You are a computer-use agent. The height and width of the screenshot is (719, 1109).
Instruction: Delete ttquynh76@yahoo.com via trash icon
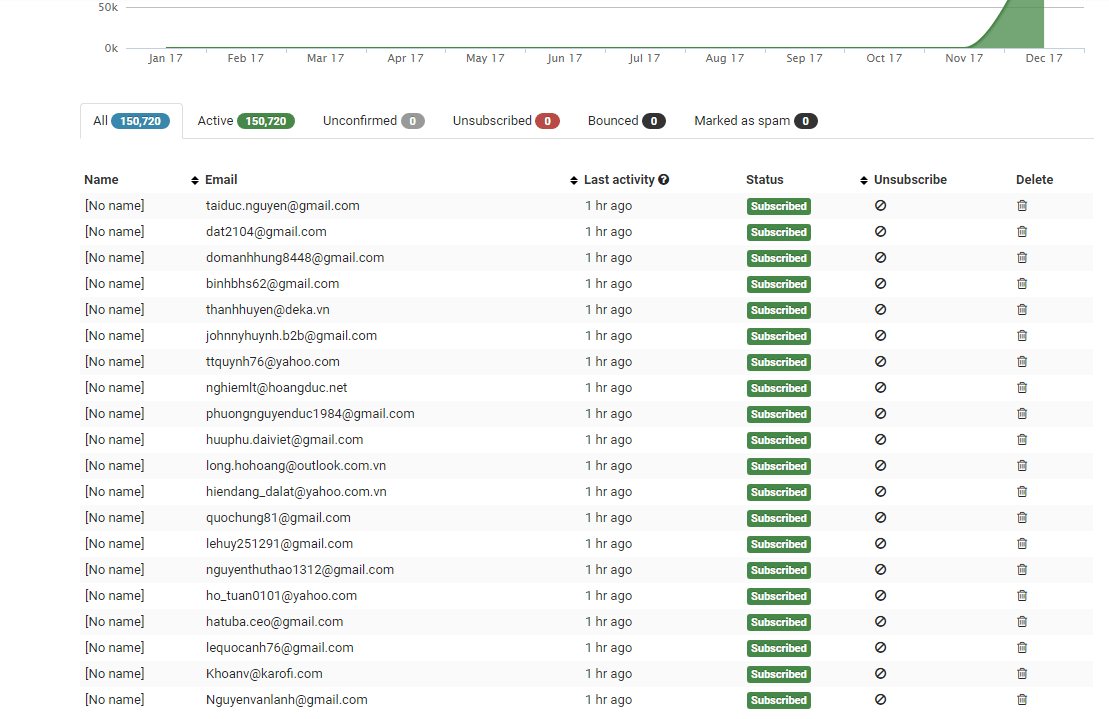click(x=1021, y=362)
